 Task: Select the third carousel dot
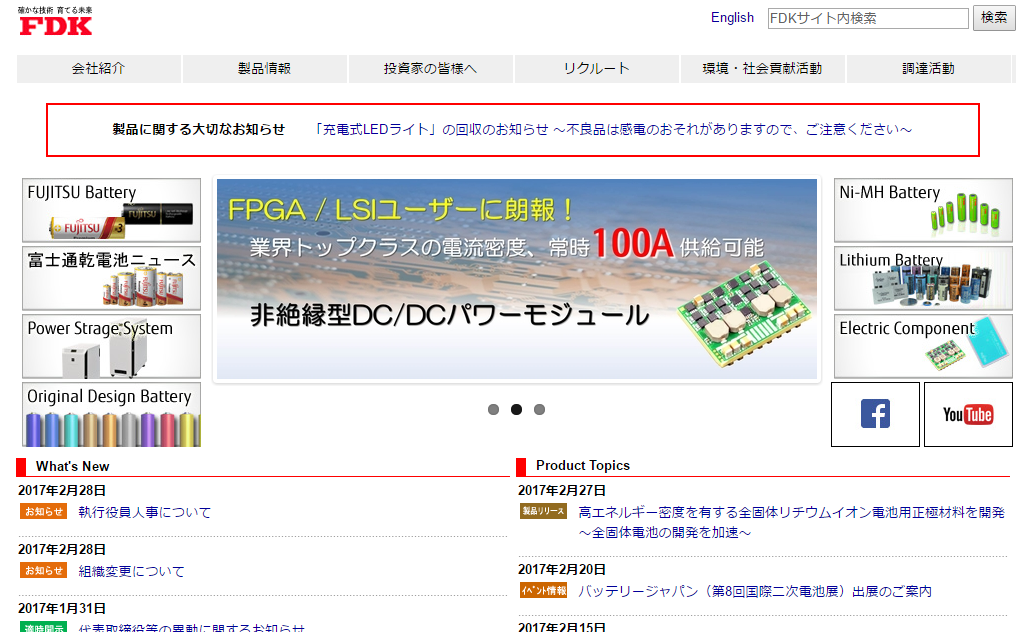tap(539, 410)
